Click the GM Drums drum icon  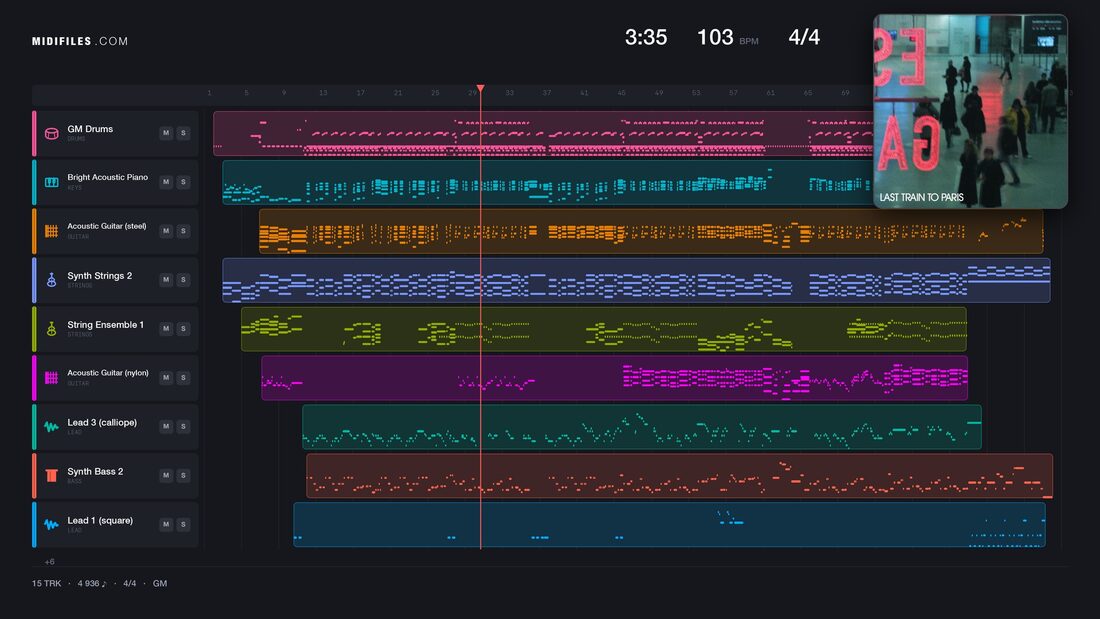51,133
